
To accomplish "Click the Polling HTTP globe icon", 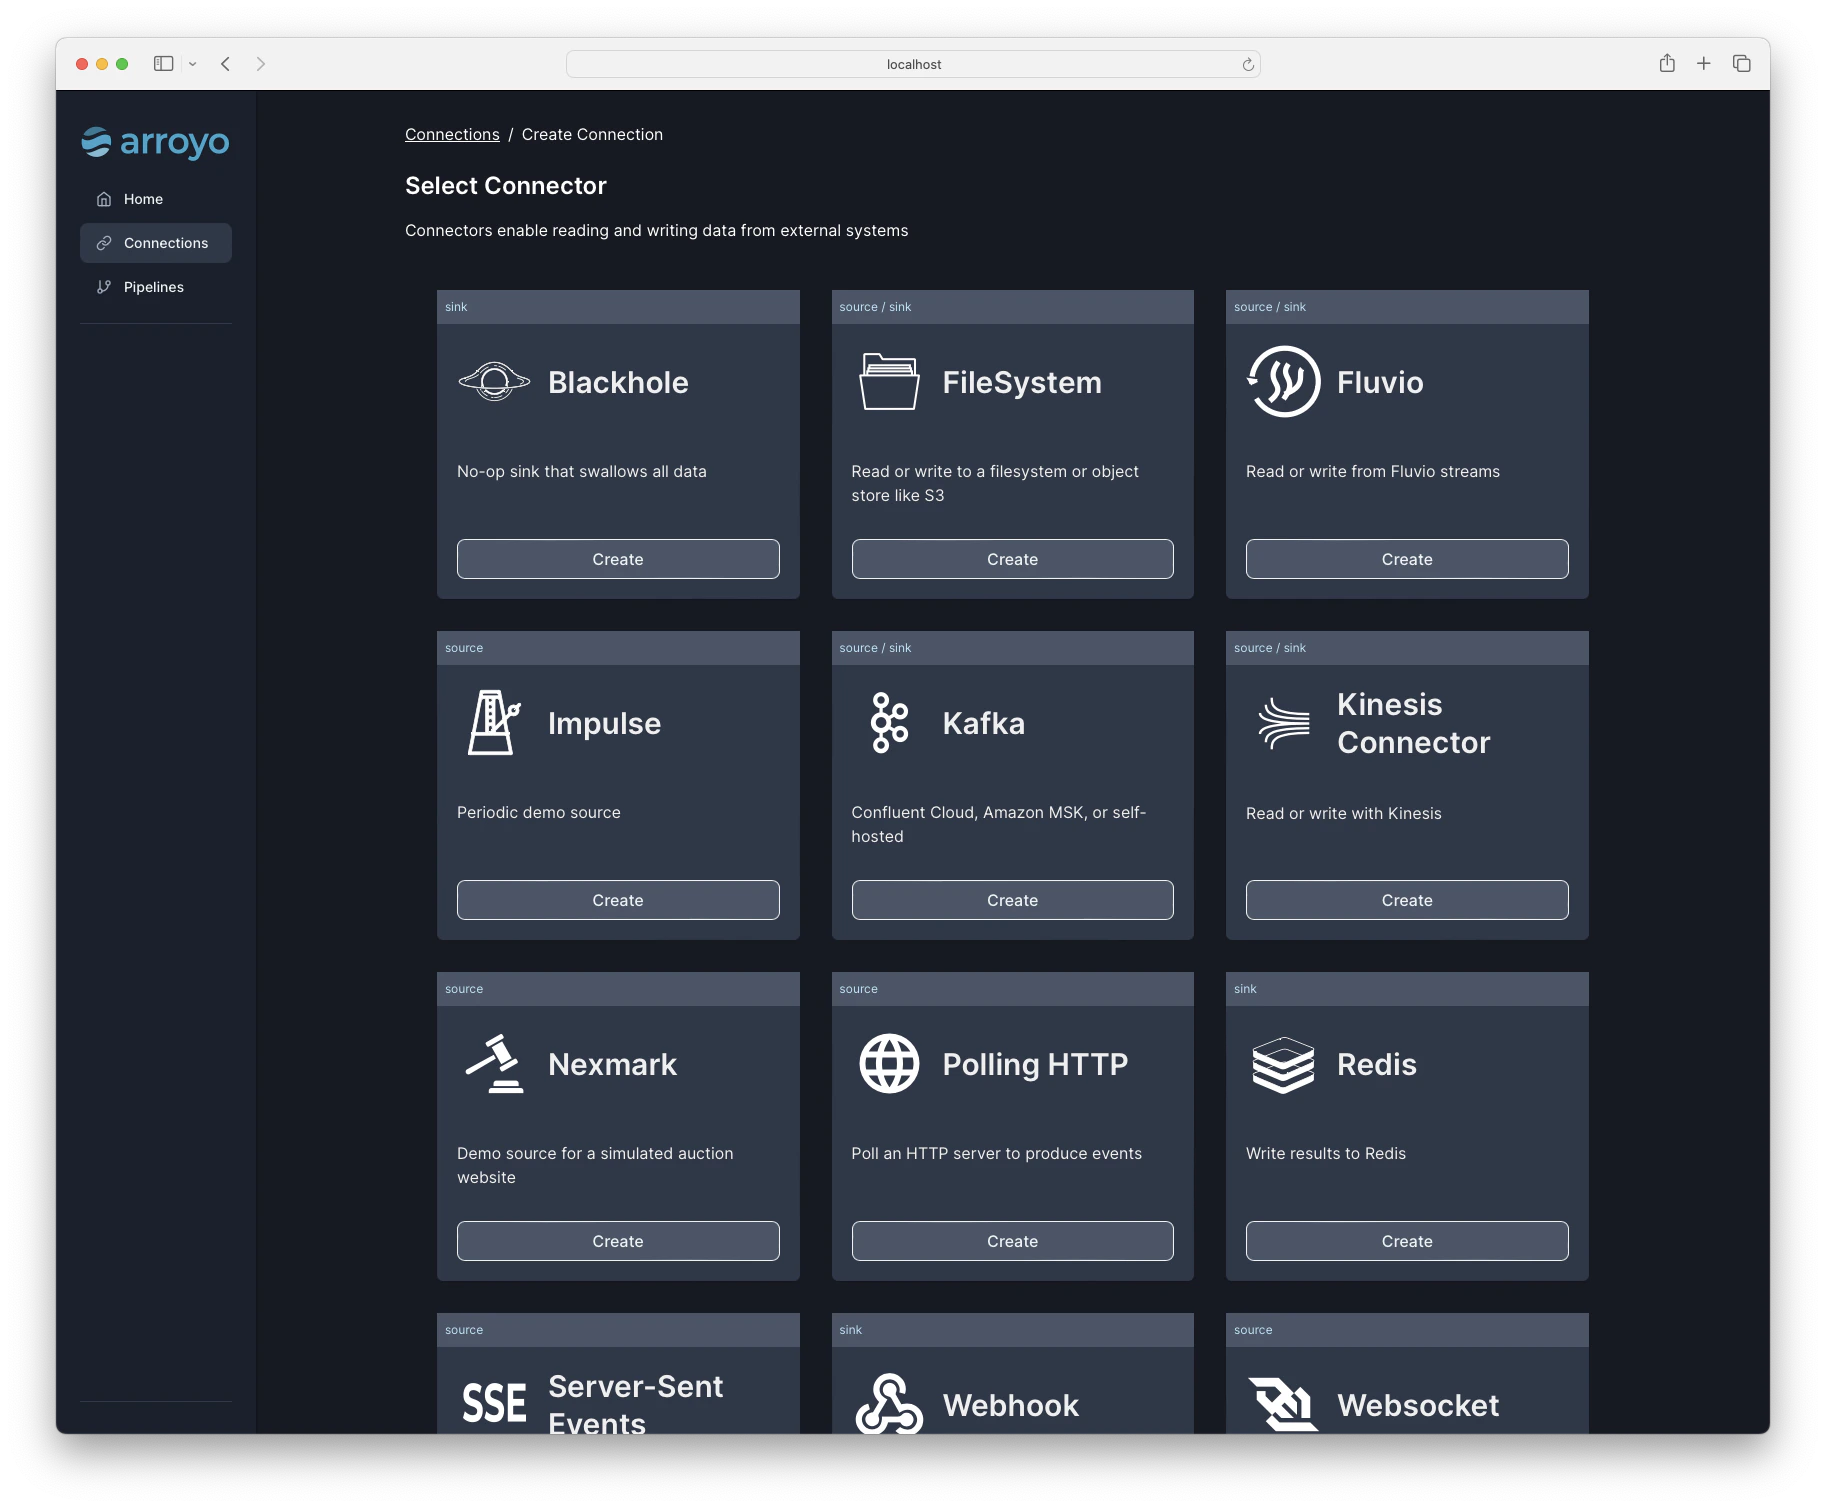I will (888, 1063).
